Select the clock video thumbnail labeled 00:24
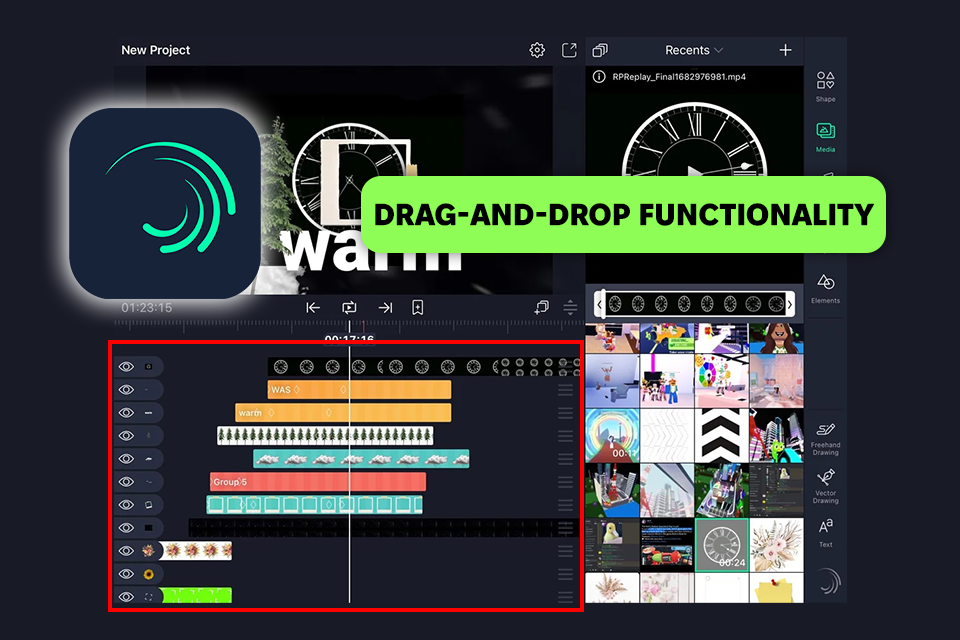Viewport: 960px width, 640px height. [x=721, y=545]
